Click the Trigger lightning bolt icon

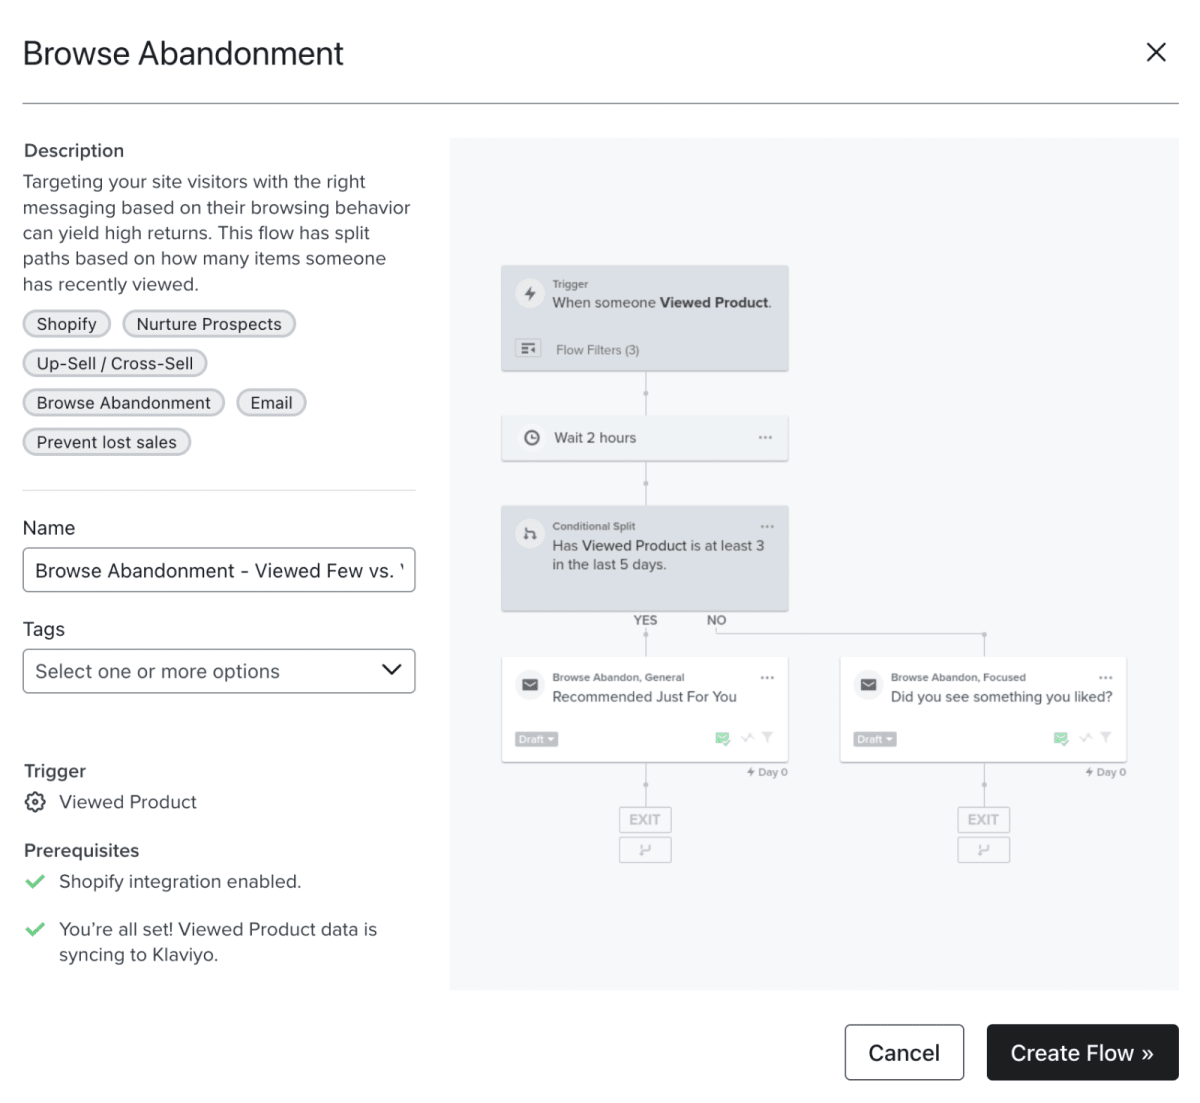530,294
